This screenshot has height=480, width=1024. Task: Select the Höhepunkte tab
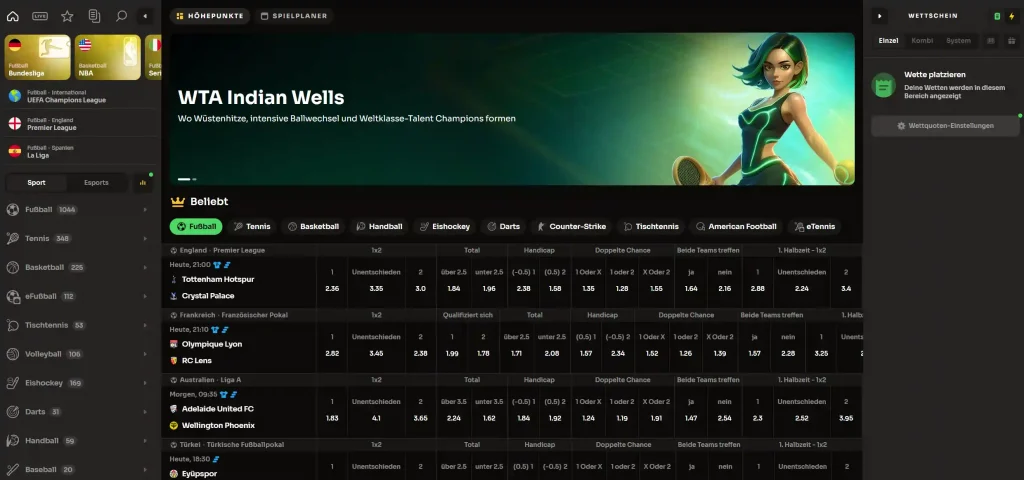coord(210,16)
